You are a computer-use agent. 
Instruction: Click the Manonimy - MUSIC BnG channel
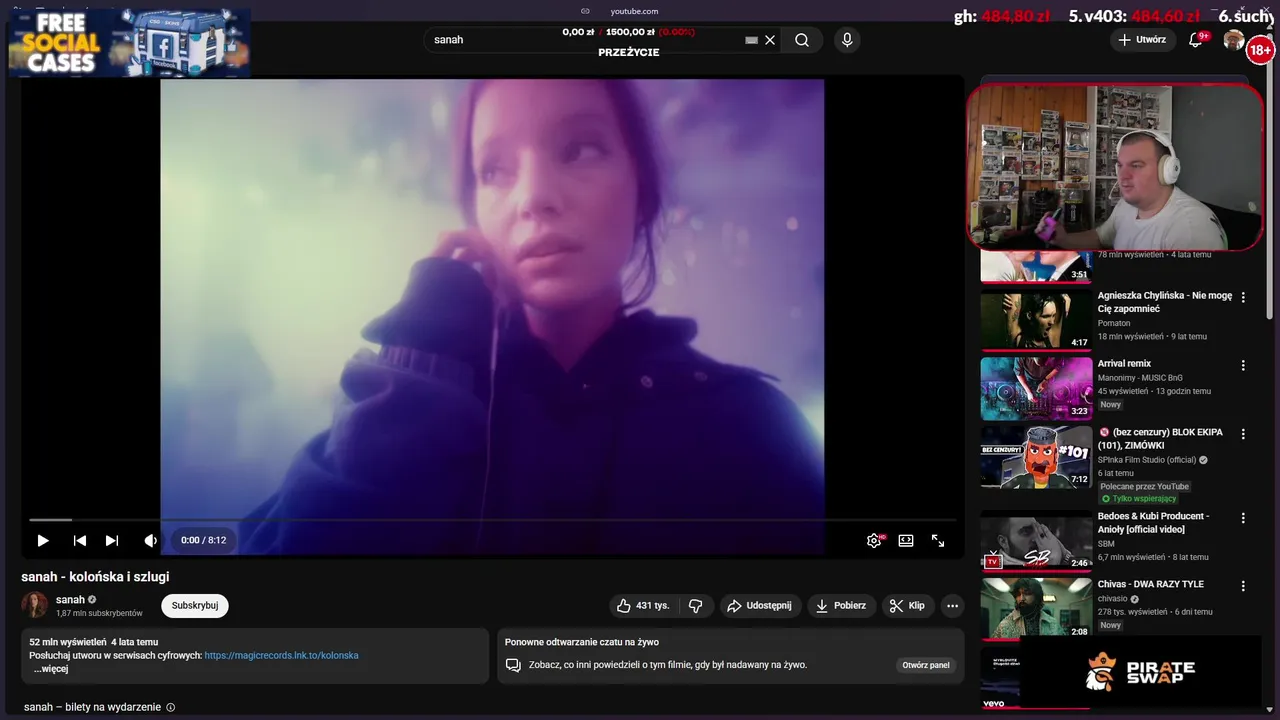(1140, 378)
